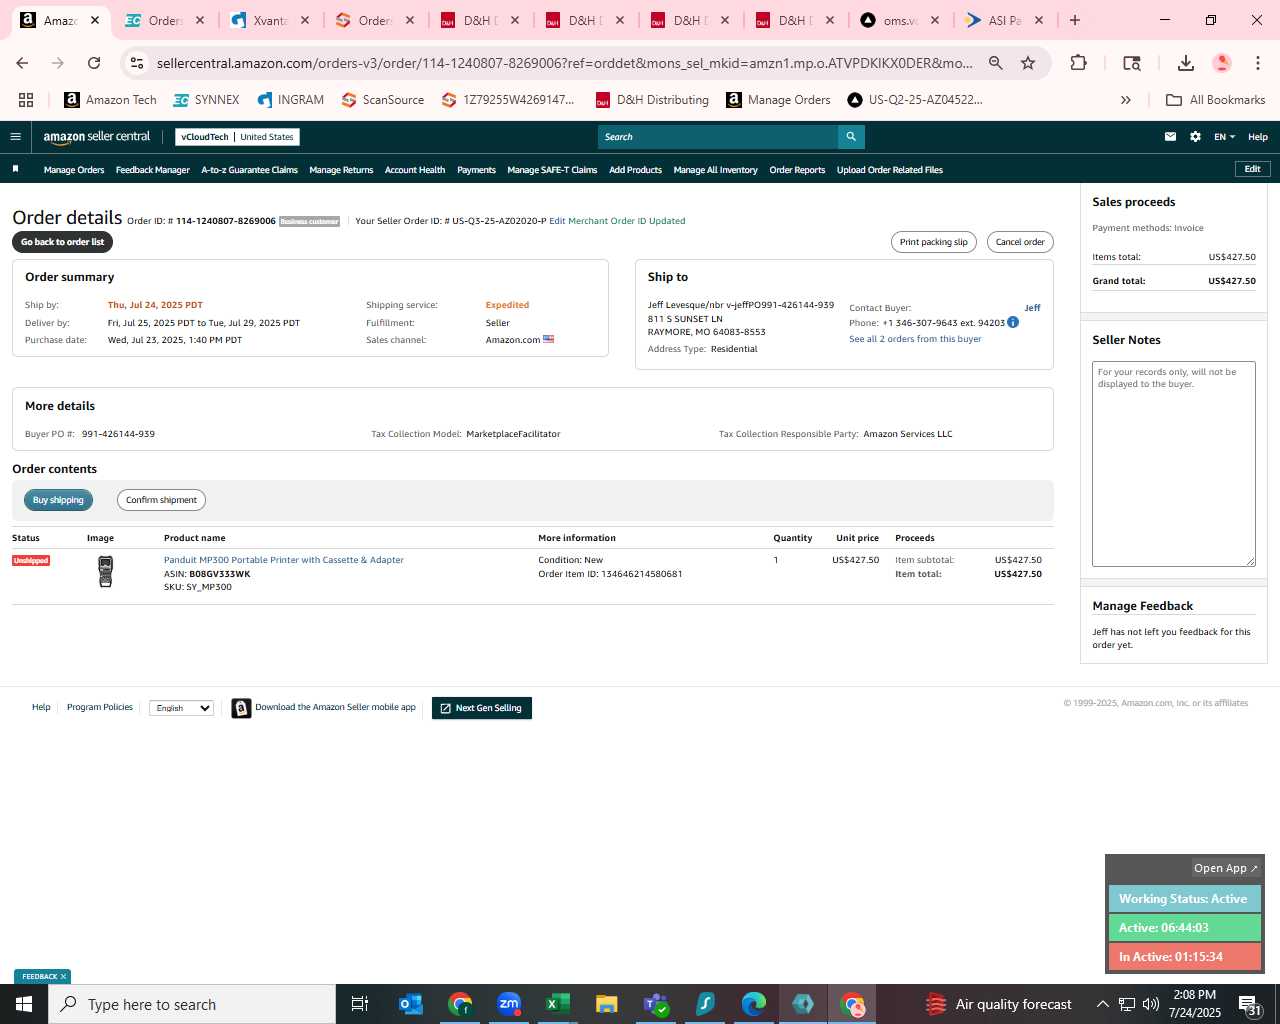Switch to the oms.vc browser tab
Viewport: 1280px width, 1024px height.
click(x=900, y=20)
